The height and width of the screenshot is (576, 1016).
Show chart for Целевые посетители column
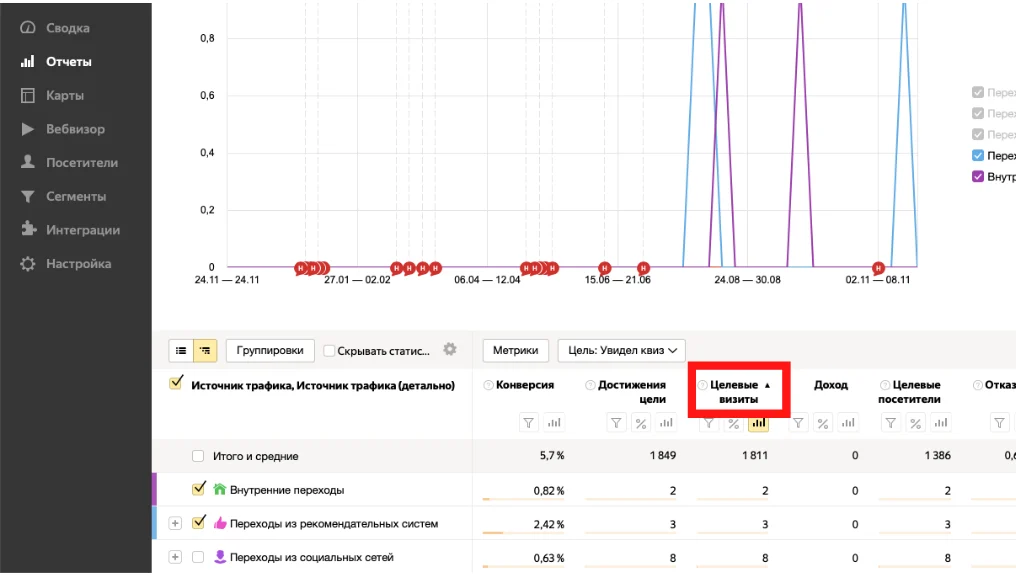pos(941,423)
